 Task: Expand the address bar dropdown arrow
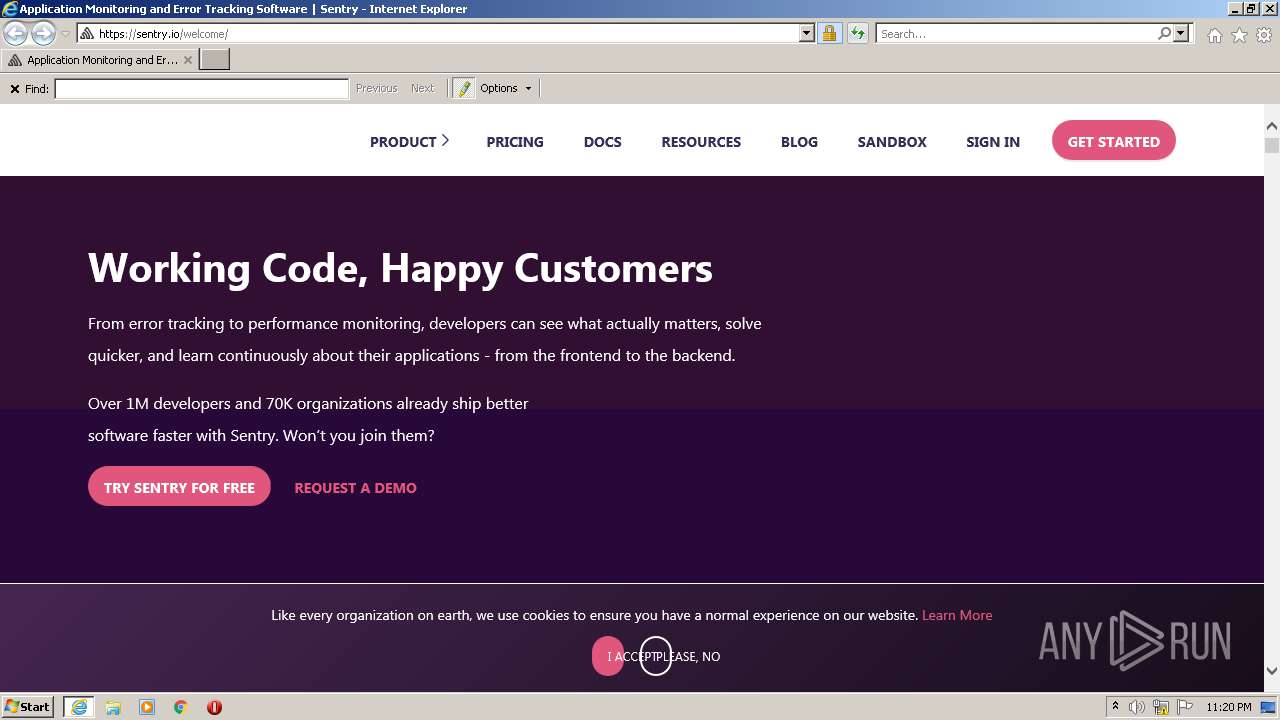(x=807, y=33)
